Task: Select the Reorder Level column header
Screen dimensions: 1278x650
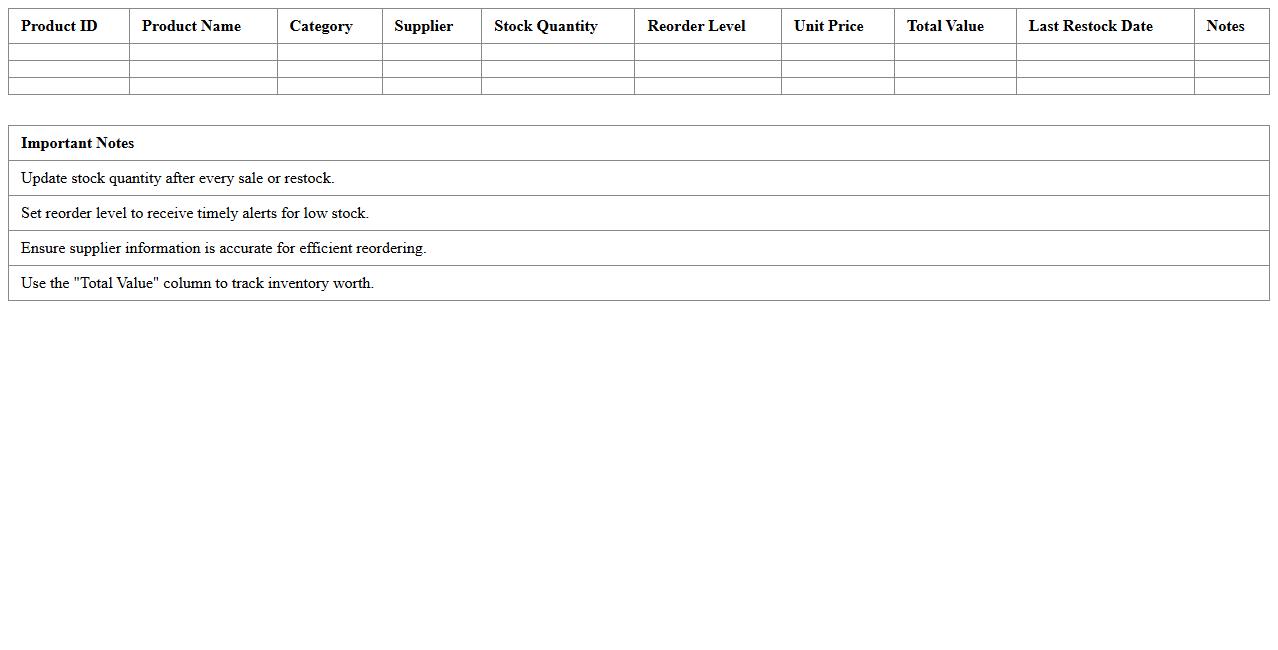Action: 696,26
